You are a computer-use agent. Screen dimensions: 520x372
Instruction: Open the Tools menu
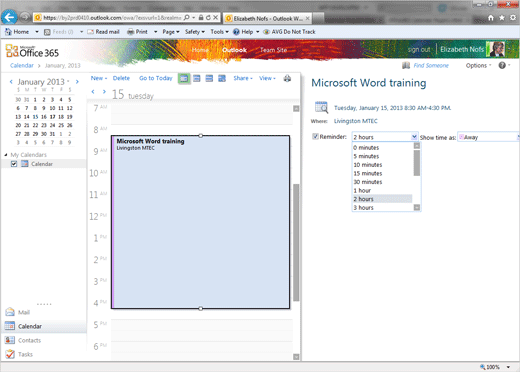[x=219, y=32]
